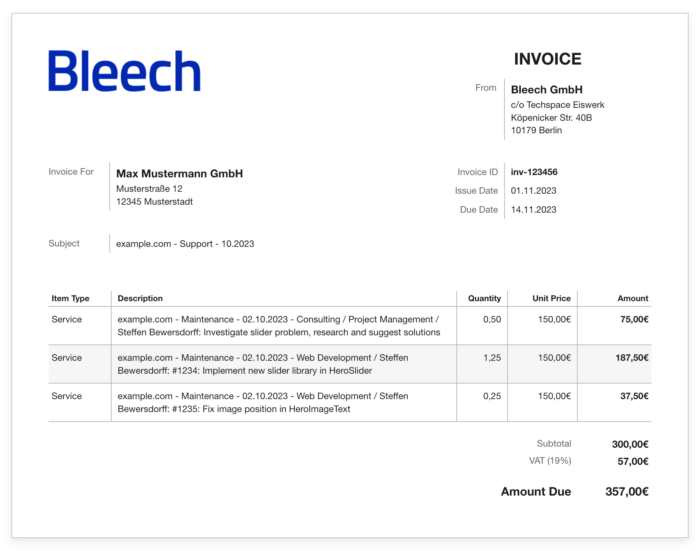Click the #1234 slider library line description
Viewport: 700px width, 551px height.
(263, 364)
